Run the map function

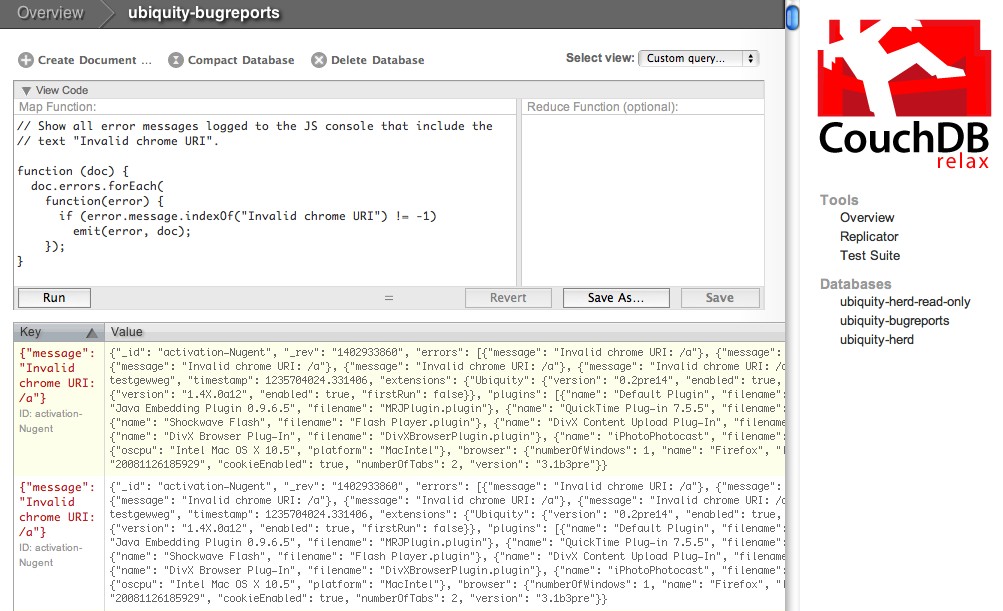(54, 298)
